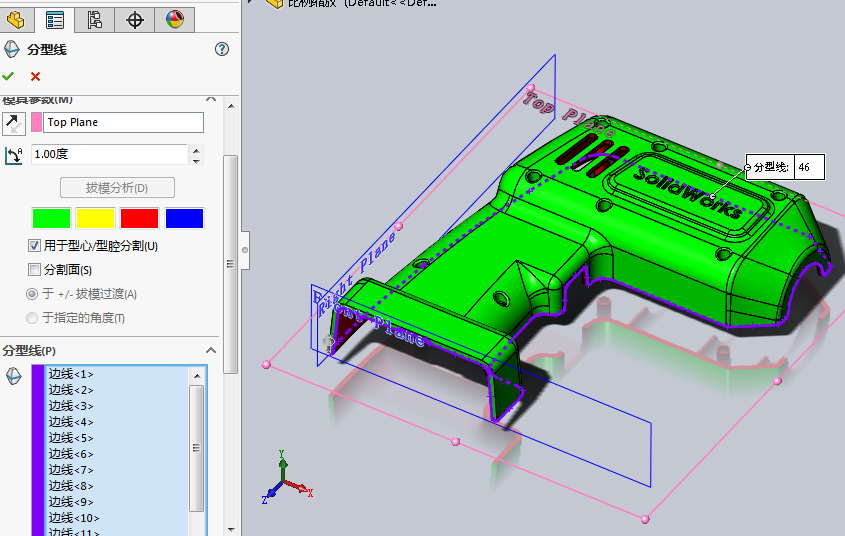Image resolution: width=845 pixels, height=536 pixels.
Task: Click the part icon in flyout tree header
Action: click(275, 3)
